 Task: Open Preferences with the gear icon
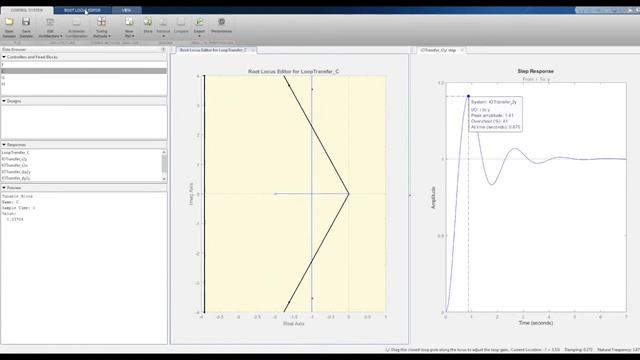pos(221,22)
